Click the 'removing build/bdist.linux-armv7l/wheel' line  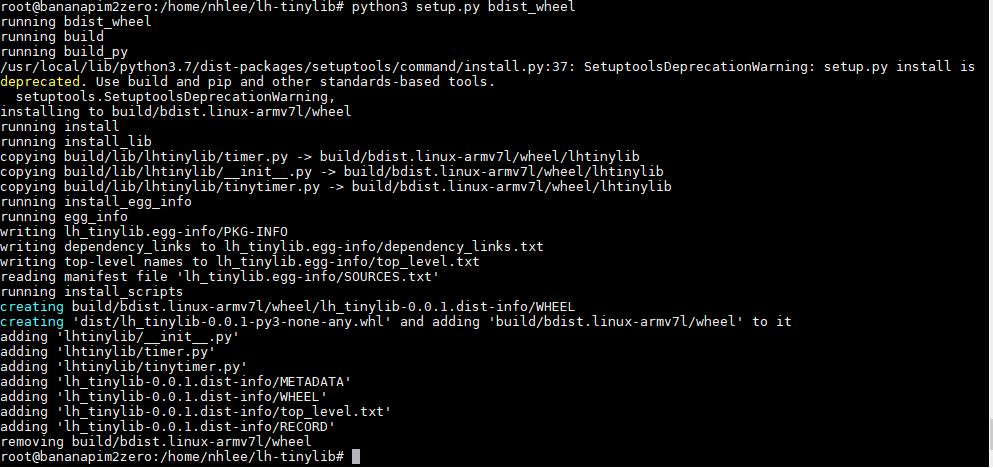[156, 441]
